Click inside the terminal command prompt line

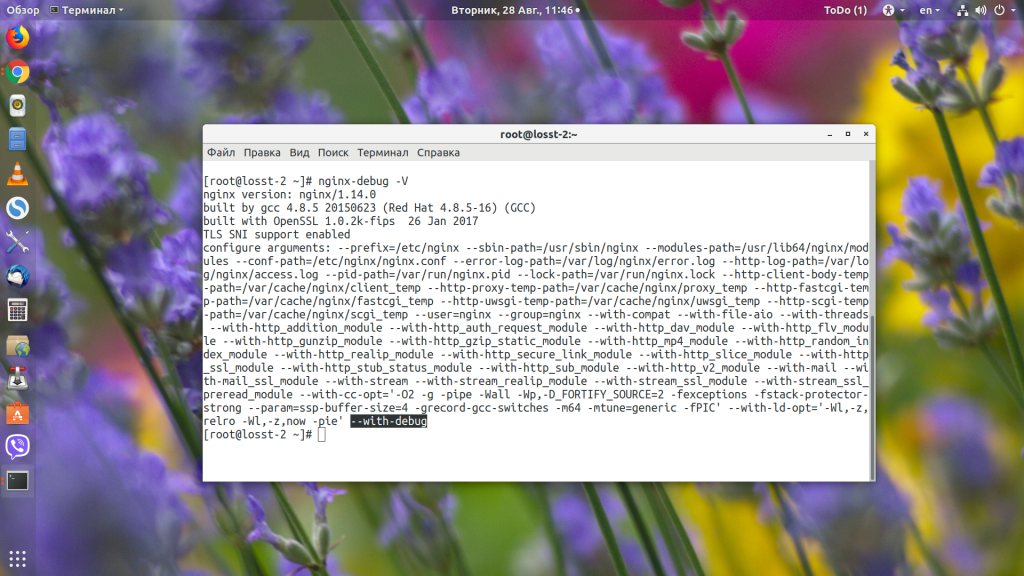coord(320,434)
